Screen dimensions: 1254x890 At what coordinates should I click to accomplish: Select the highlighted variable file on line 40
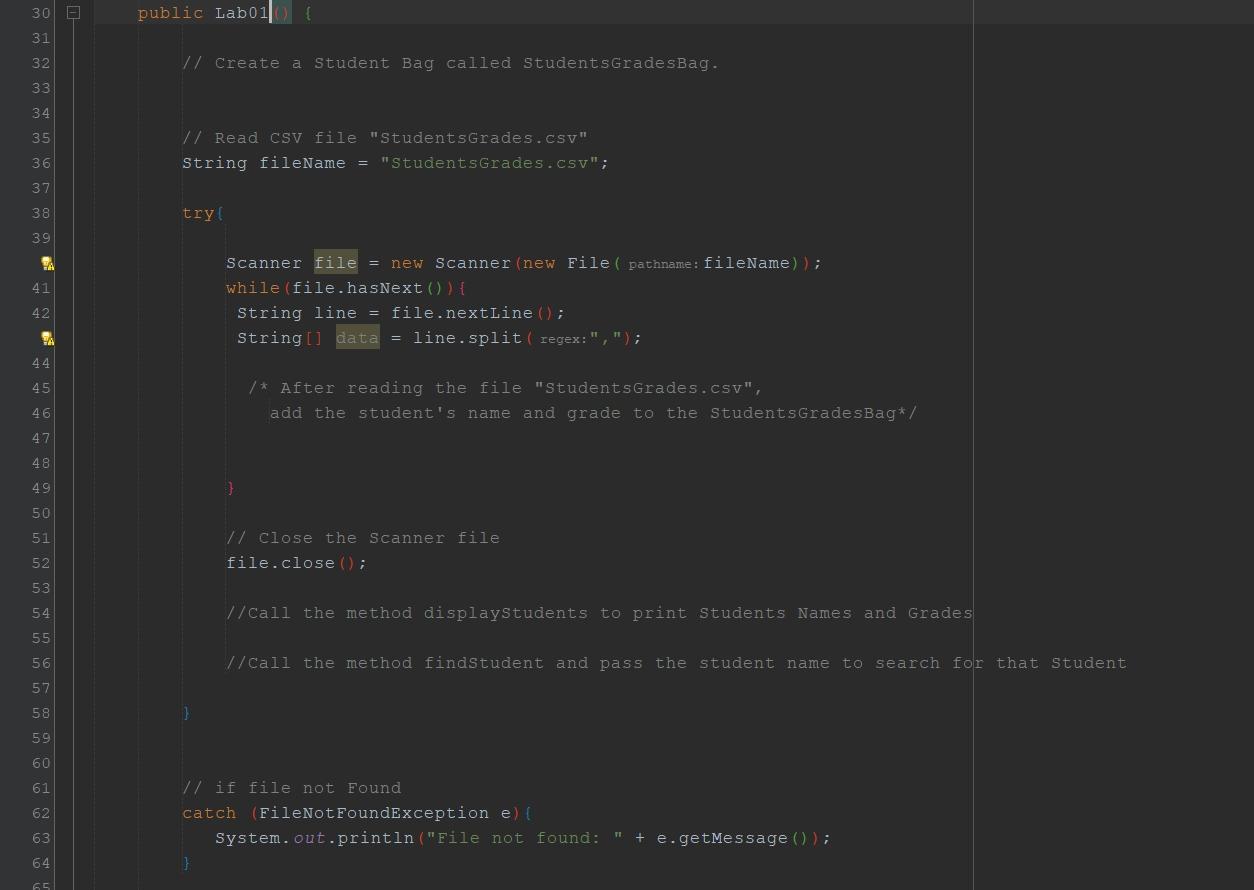pyautogui.click(x=335, y=263)
